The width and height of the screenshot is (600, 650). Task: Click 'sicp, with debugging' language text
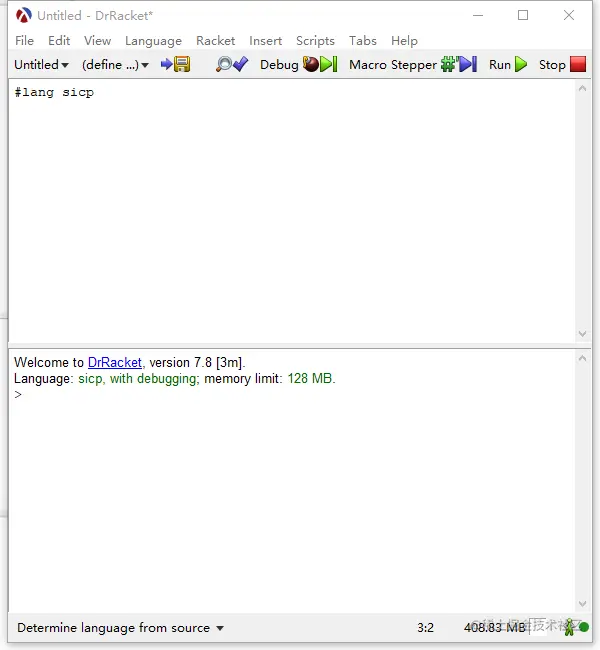tap(139, 378)
